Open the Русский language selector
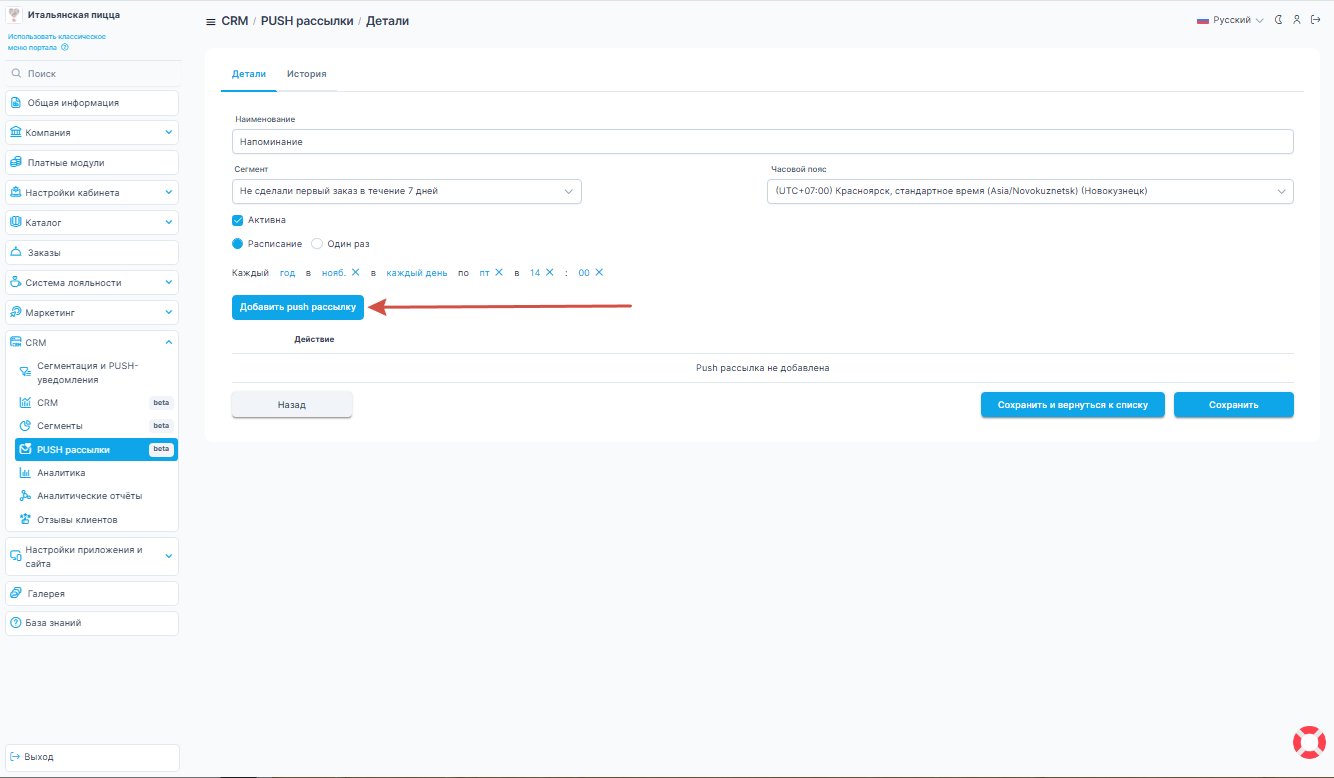1334x778 pixels. [1230, 20]
